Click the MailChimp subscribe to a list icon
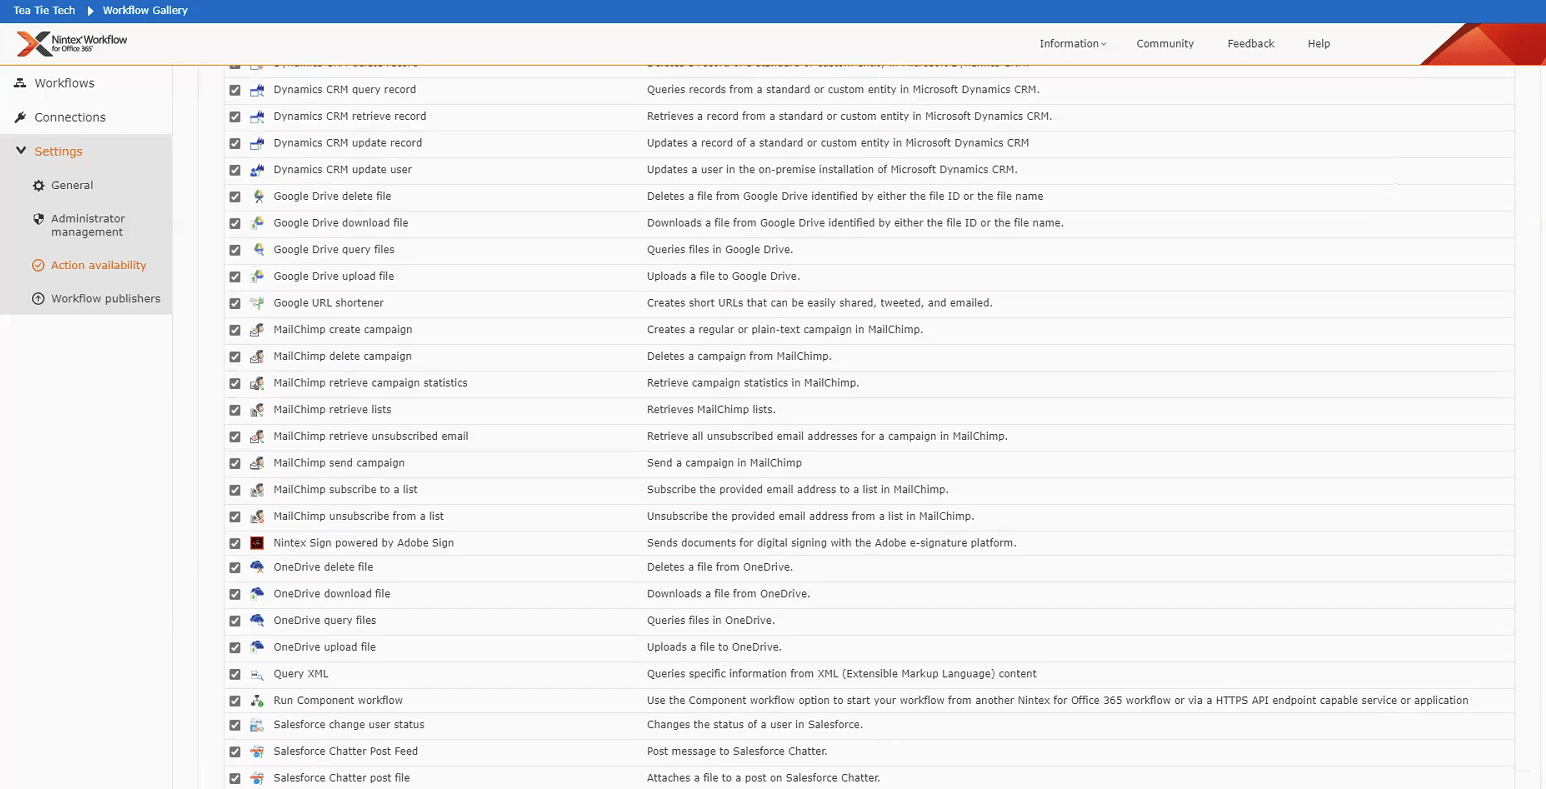Image resolution: width=1546 pixels, height=789 pixels. (x=257, y=490)
